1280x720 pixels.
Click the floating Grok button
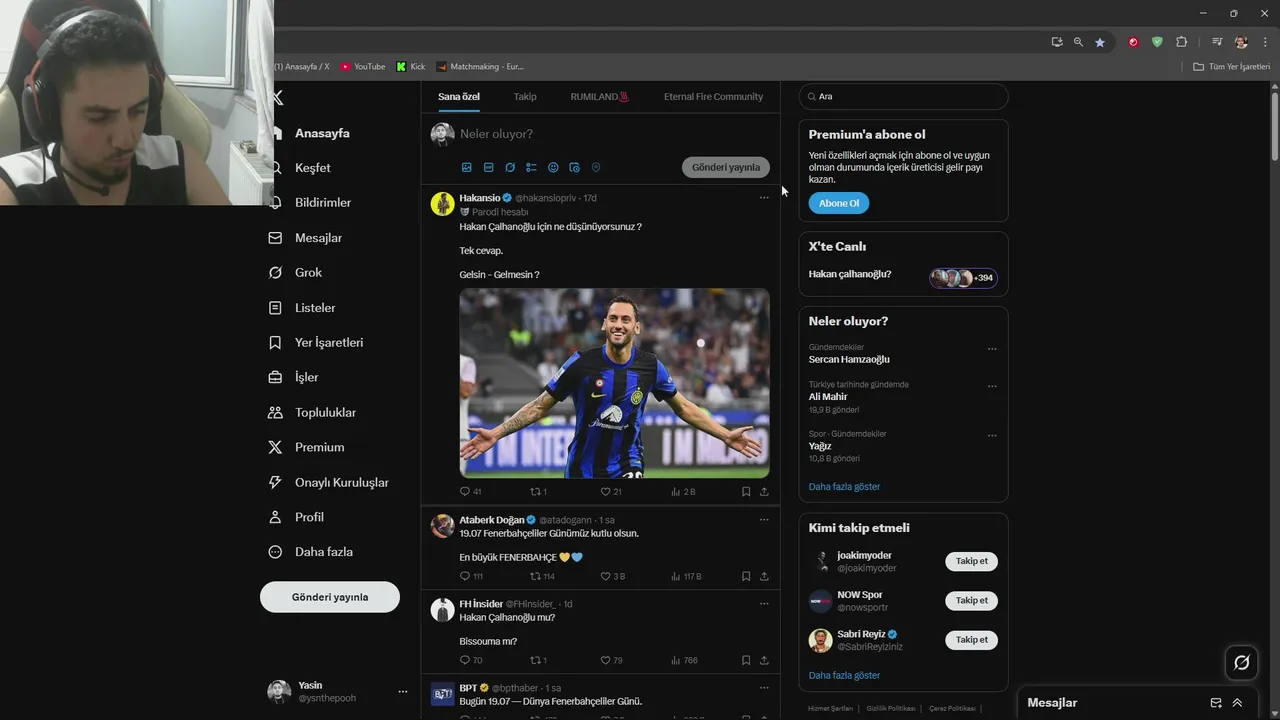coord(1242,662)
